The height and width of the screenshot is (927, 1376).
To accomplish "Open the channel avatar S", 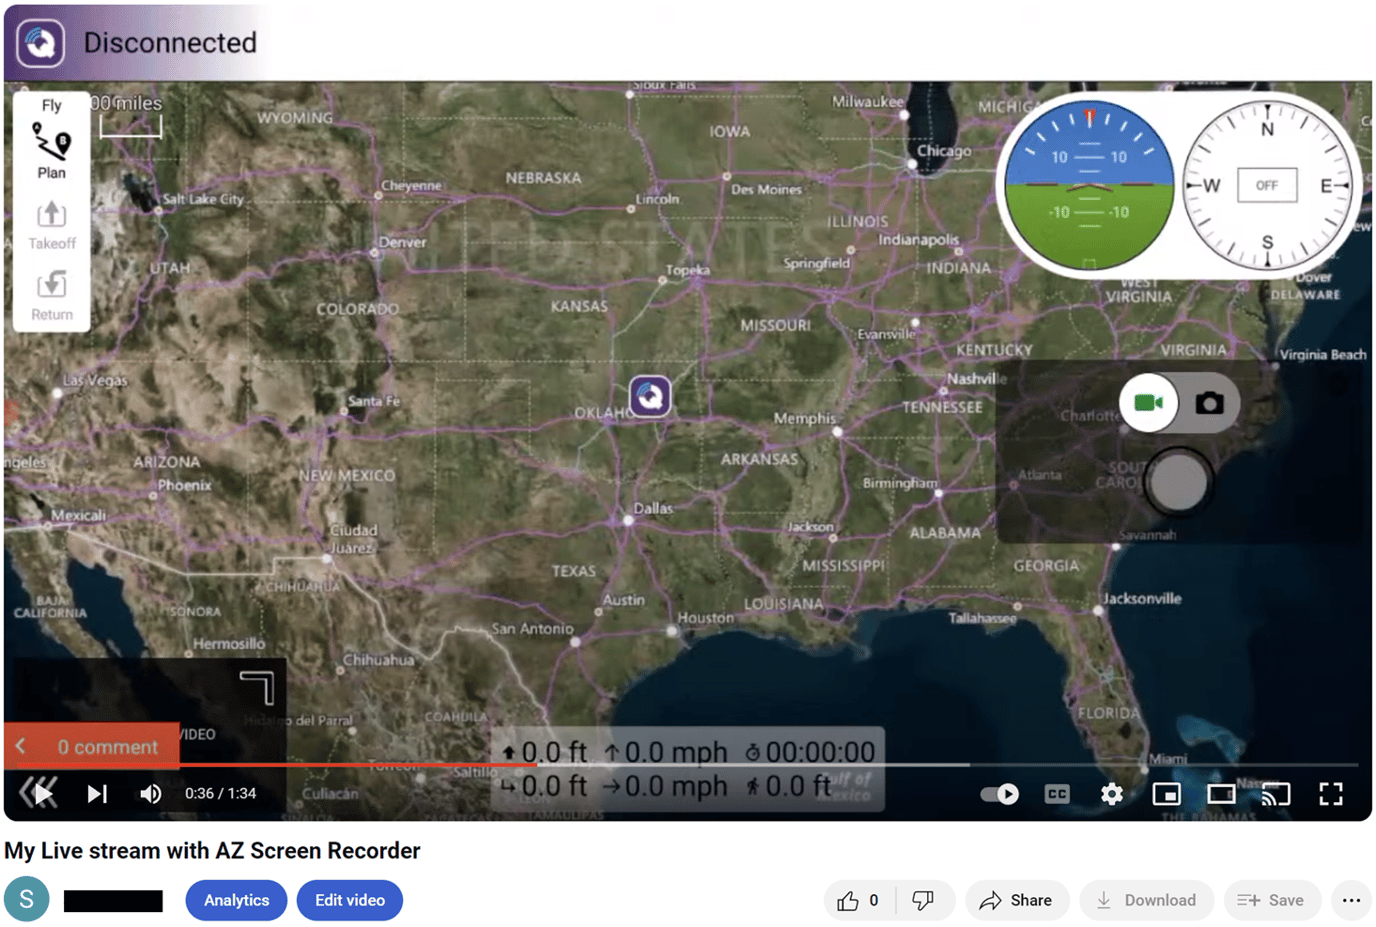I will click(x=26, y=899).
